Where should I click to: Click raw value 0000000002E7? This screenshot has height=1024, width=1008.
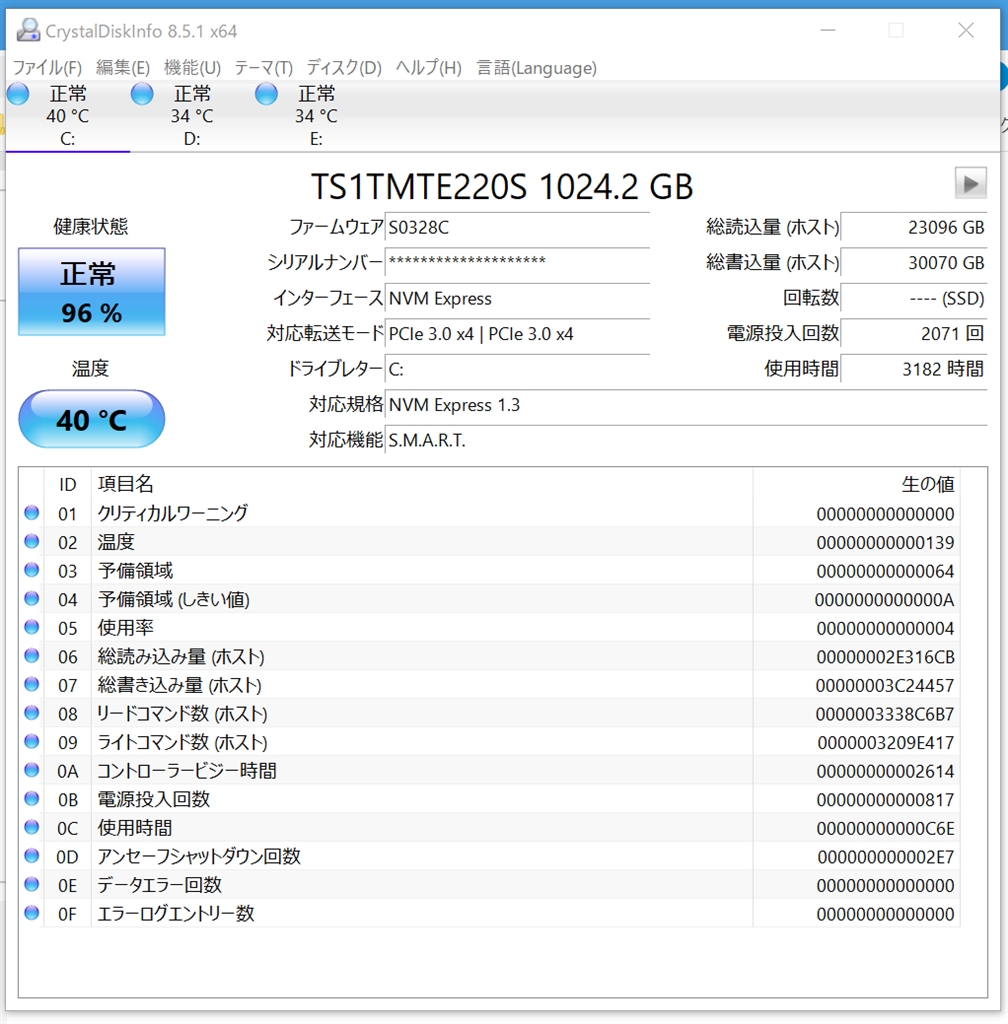click(886, 857)
